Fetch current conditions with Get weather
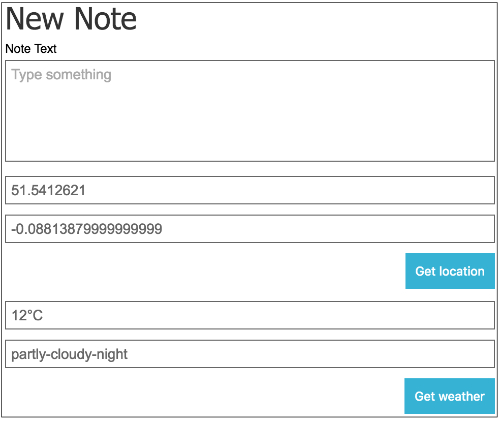Screen dimensions: 500x421 coord(449,396)
